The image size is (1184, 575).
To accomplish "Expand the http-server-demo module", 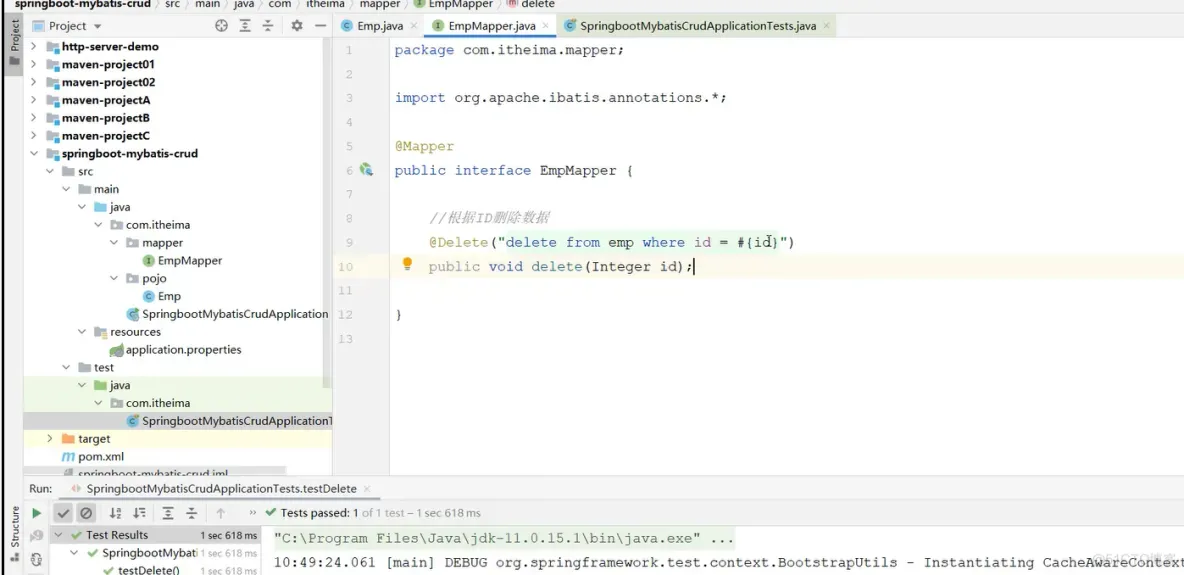I will (33, 46).
